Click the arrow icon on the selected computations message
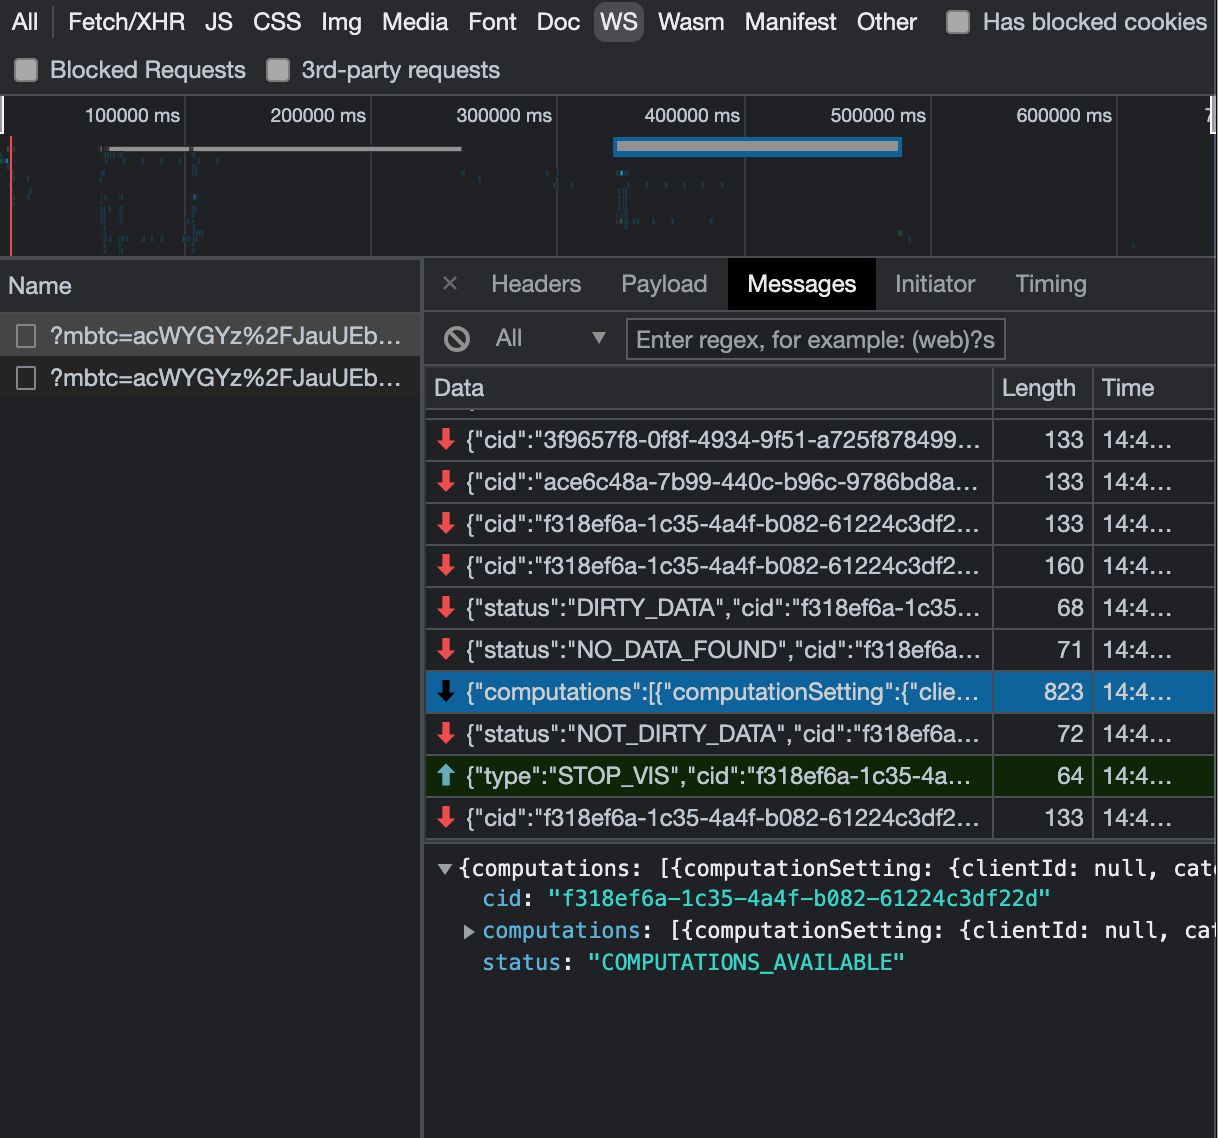 pyautogui.click(x=446, y=691)
